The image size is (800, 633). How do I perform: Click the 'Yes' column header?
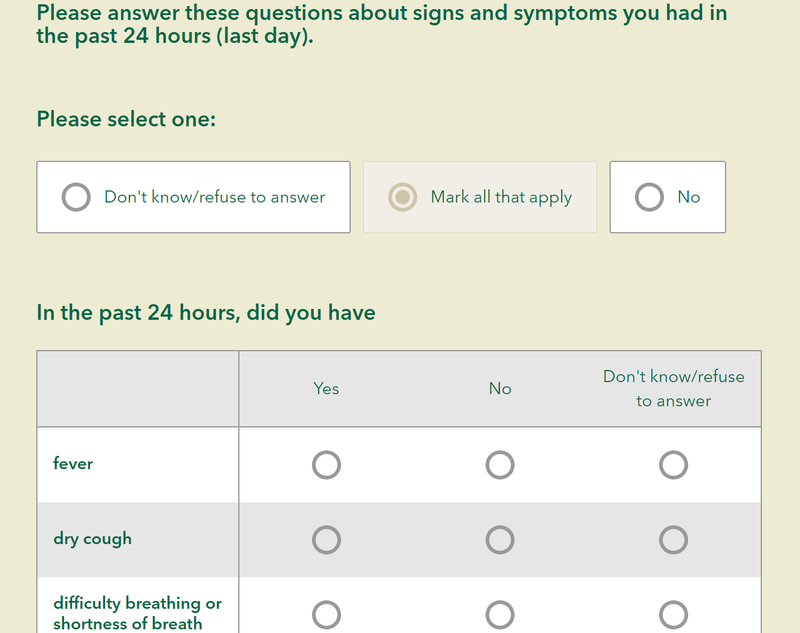[326, 388]
